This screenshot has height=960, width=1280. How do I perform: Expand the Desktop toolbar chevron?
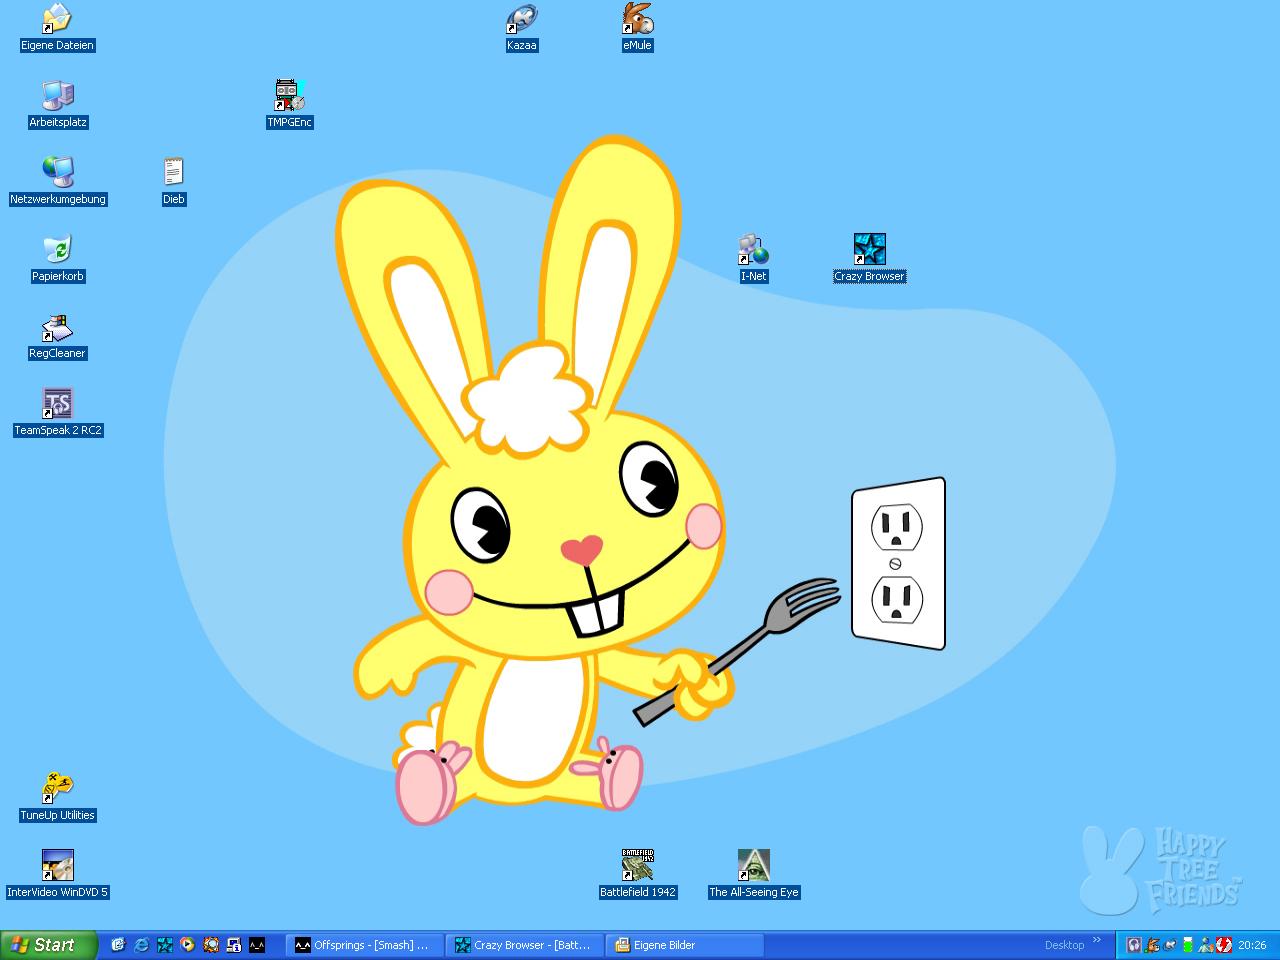point(1096,941)
